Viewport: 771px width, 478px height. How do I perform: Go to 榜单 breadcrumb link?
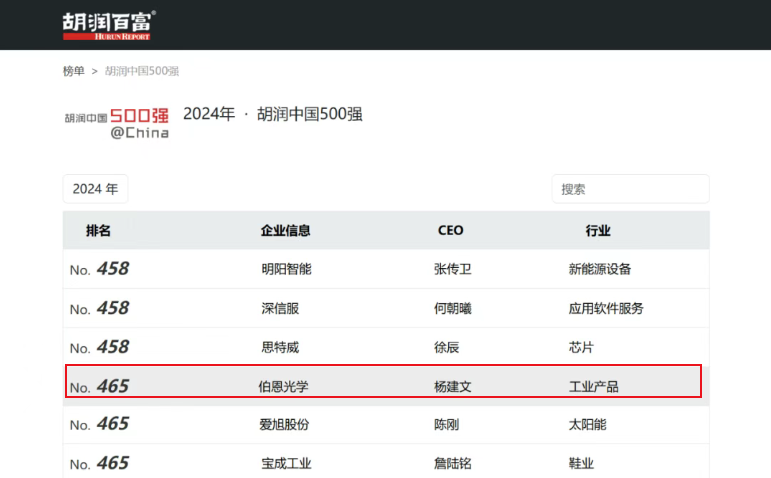pyautogui.click(x=74, y=71)
